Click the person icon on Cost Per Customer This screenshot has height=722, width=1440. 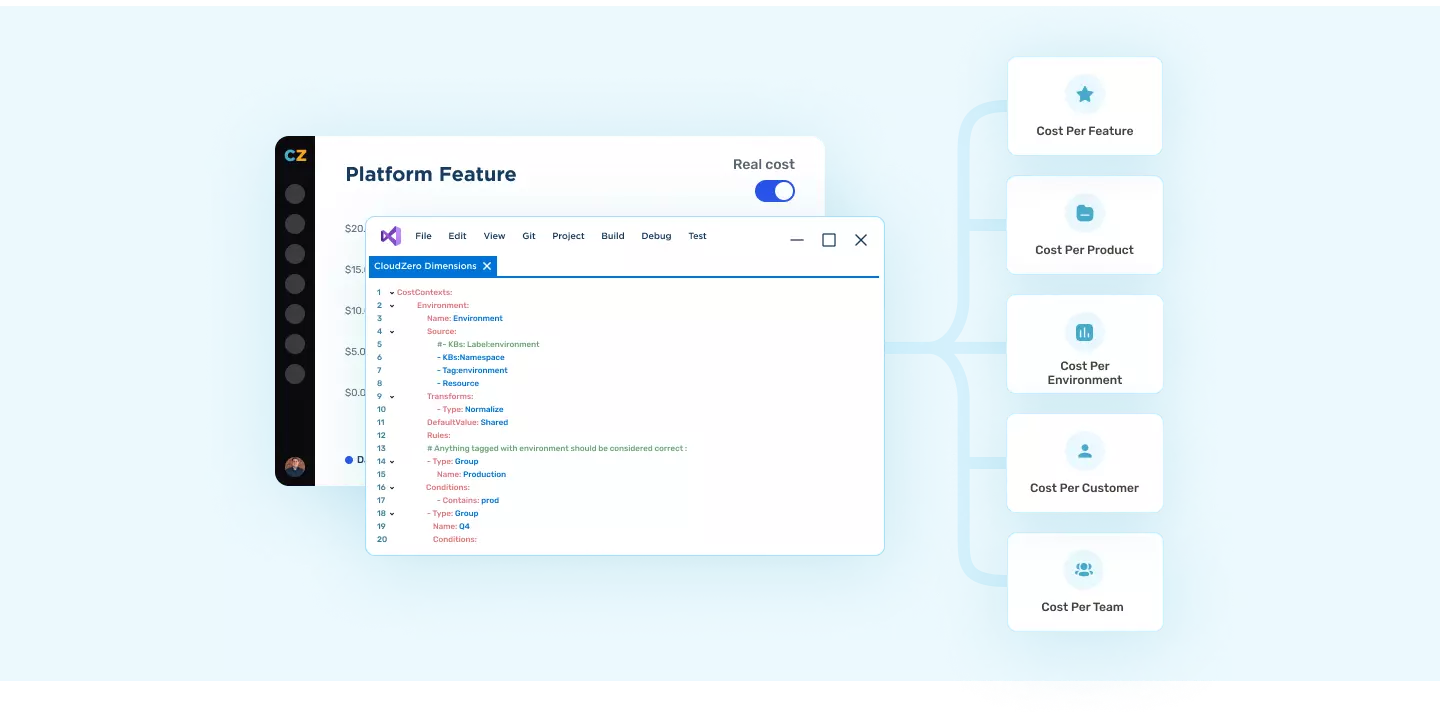(x=1085, y=451)
